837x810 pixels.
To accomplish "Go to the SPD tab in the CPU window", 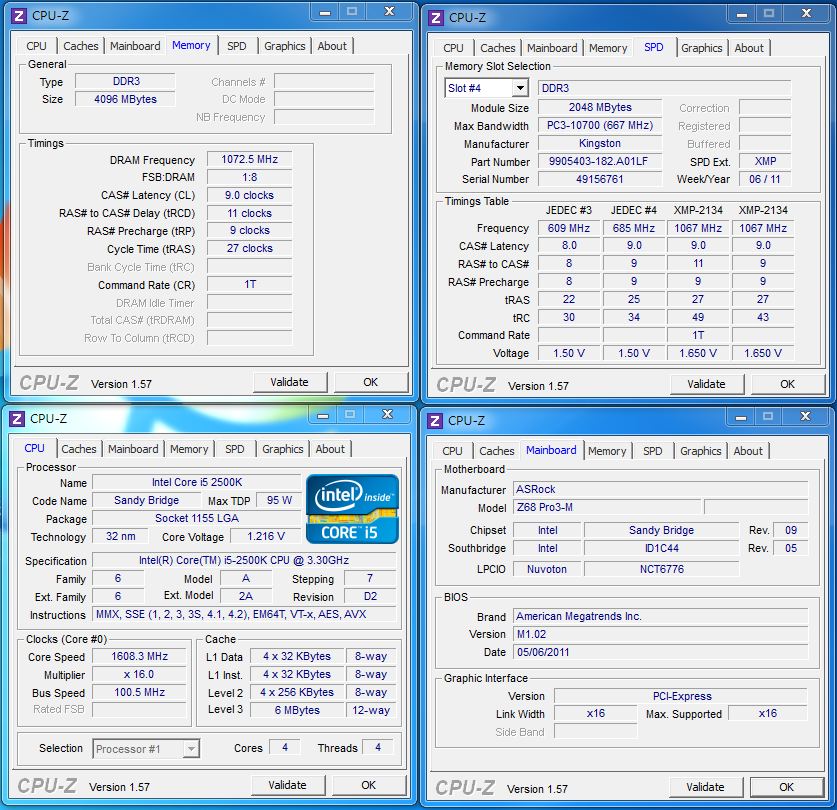I will click(234, 450).
